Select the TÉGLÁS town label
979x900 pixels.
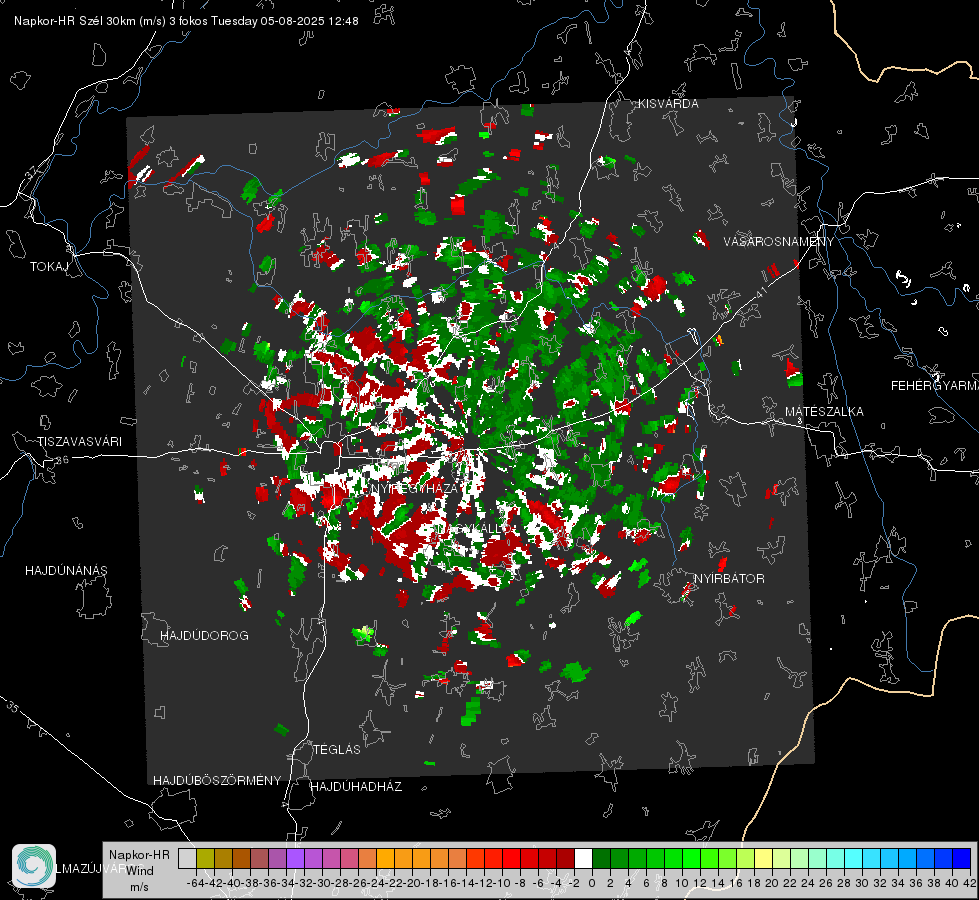pyautogui.click(x=337, y=750)
